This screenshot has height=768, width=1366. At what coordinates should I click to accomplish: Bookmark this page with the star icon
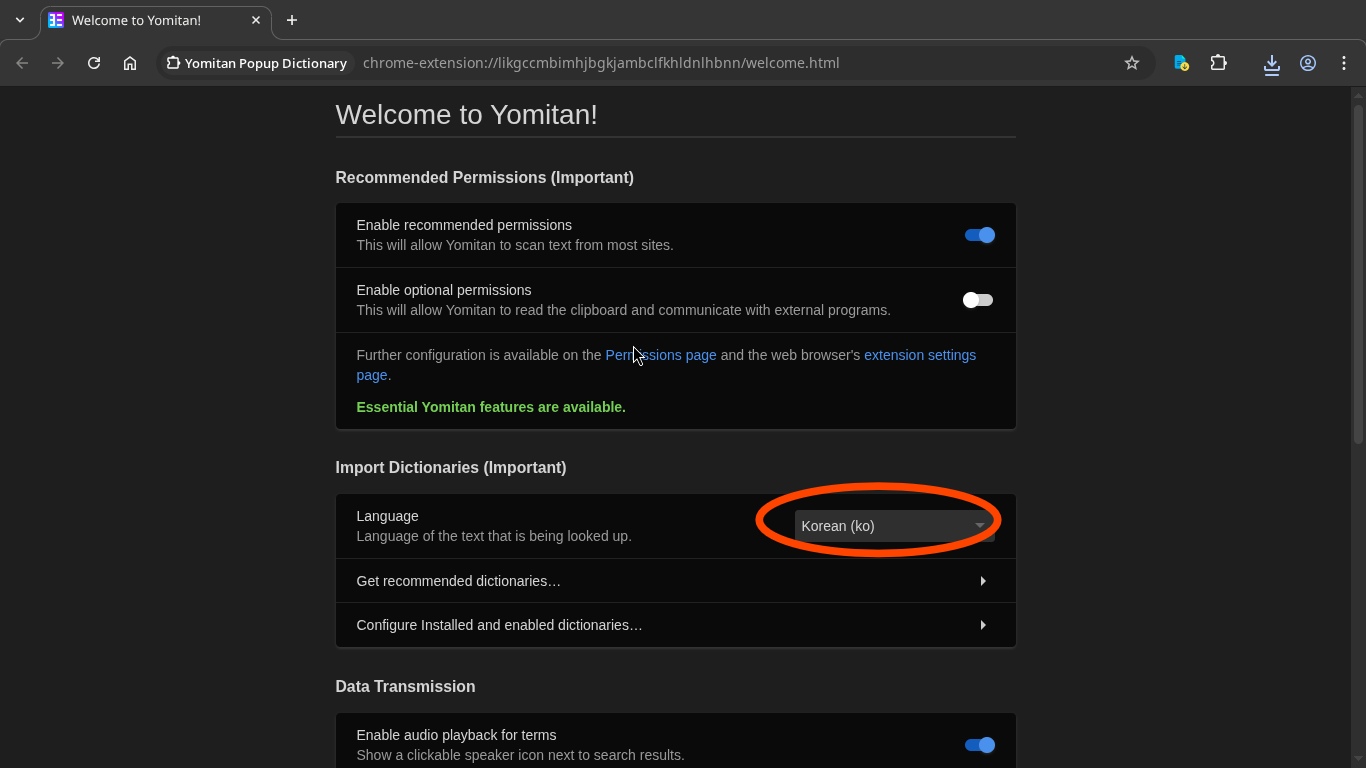(1132, 63)
